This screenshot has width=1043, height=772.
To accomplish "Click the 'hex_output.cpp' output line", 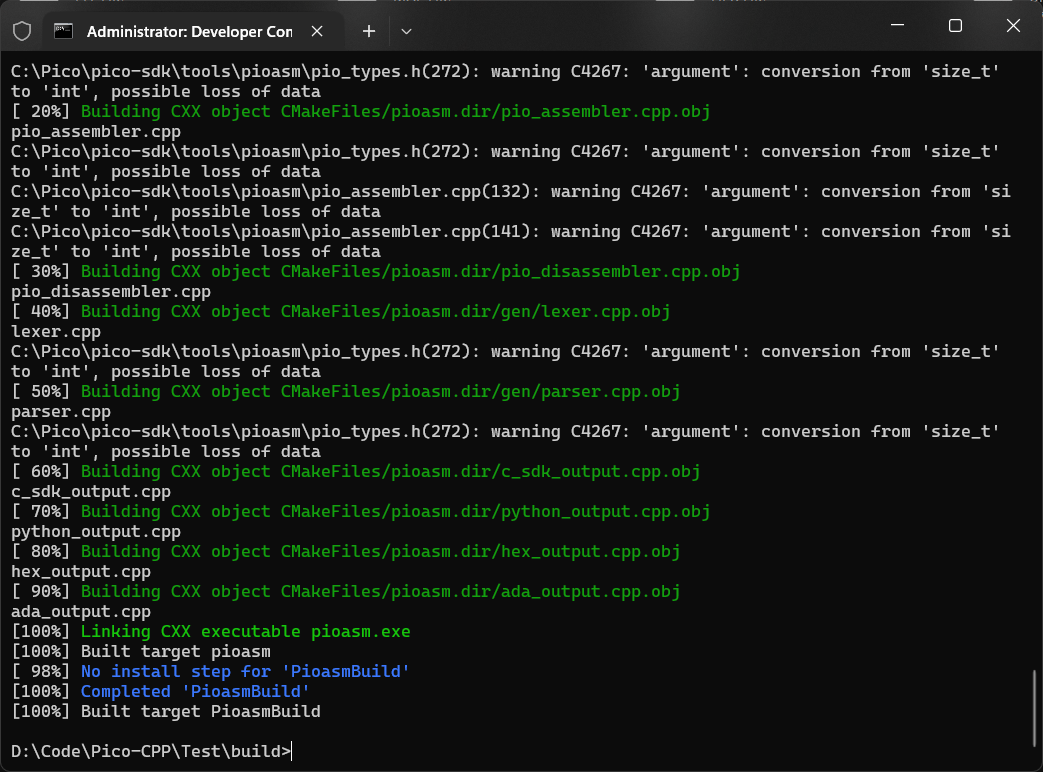I will (81, 572).
